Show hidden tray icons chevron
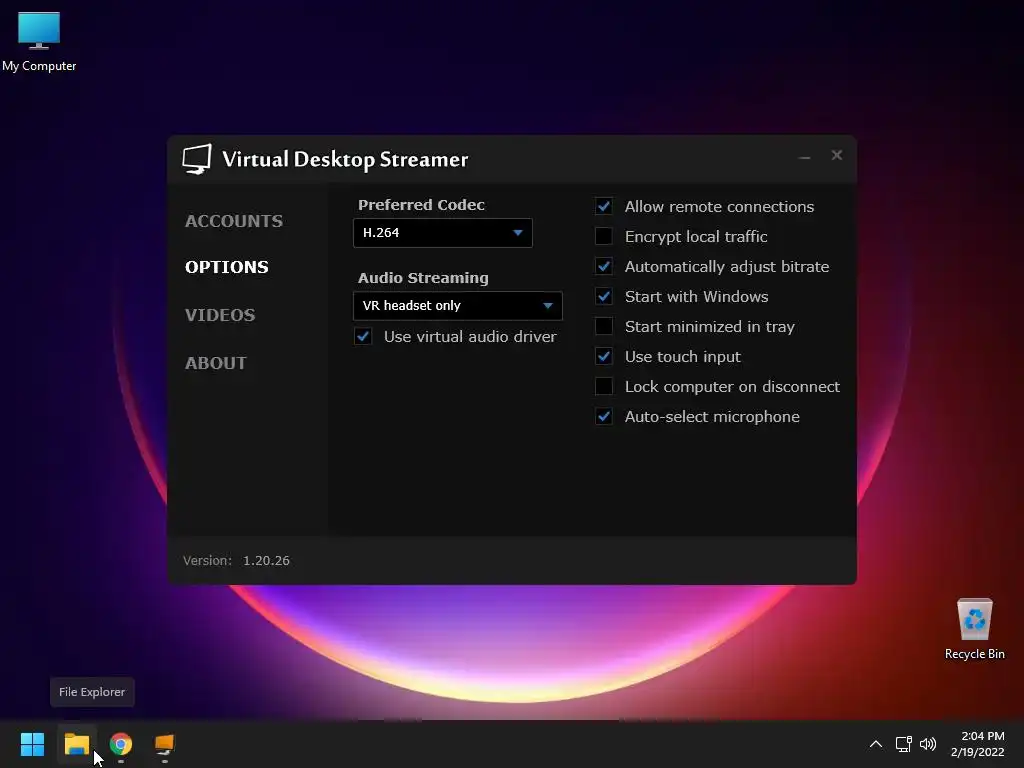1024x768 pixels. coord(876,744)
